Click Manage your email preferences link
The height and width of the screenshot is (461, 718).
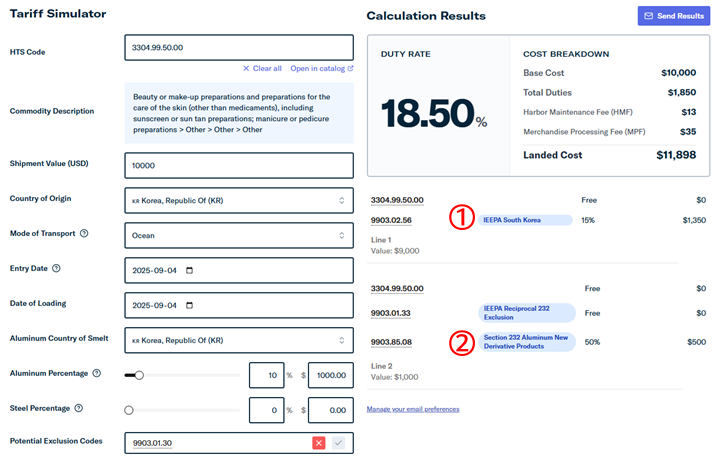(413, 409)
